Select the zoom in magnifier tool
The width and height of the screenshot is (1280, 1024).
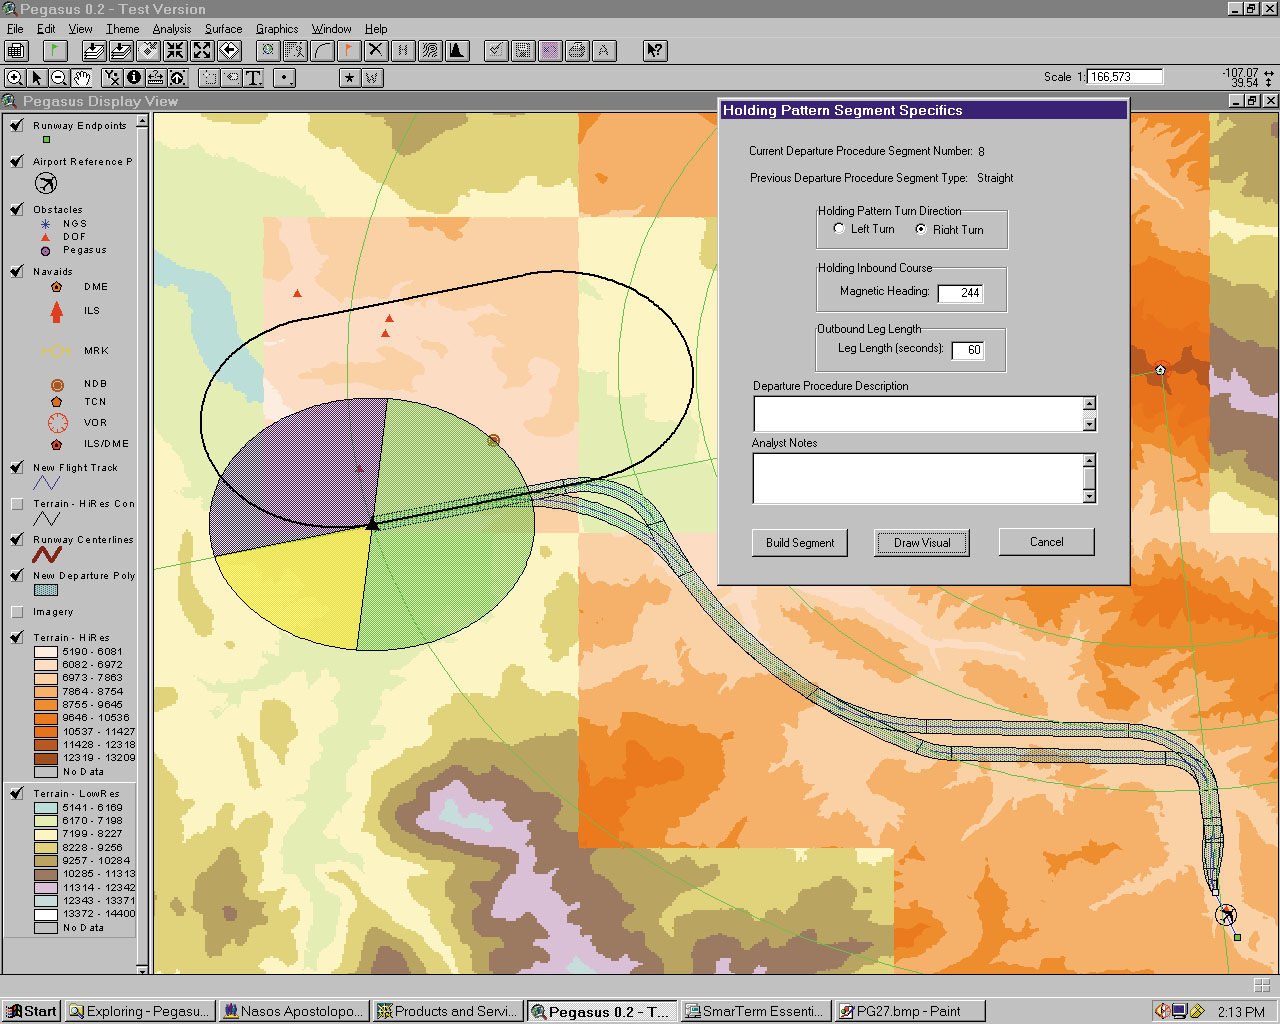pos(15,78)
